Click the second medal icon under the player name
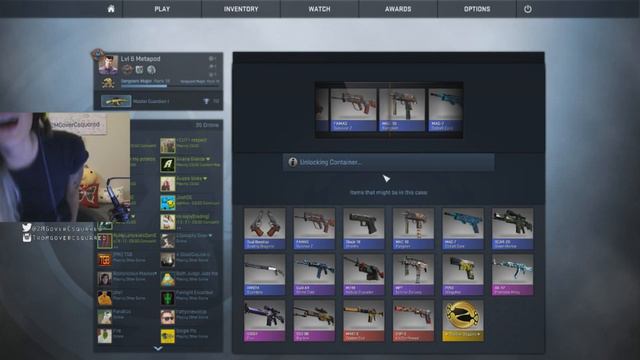 [x=140, y=70]
